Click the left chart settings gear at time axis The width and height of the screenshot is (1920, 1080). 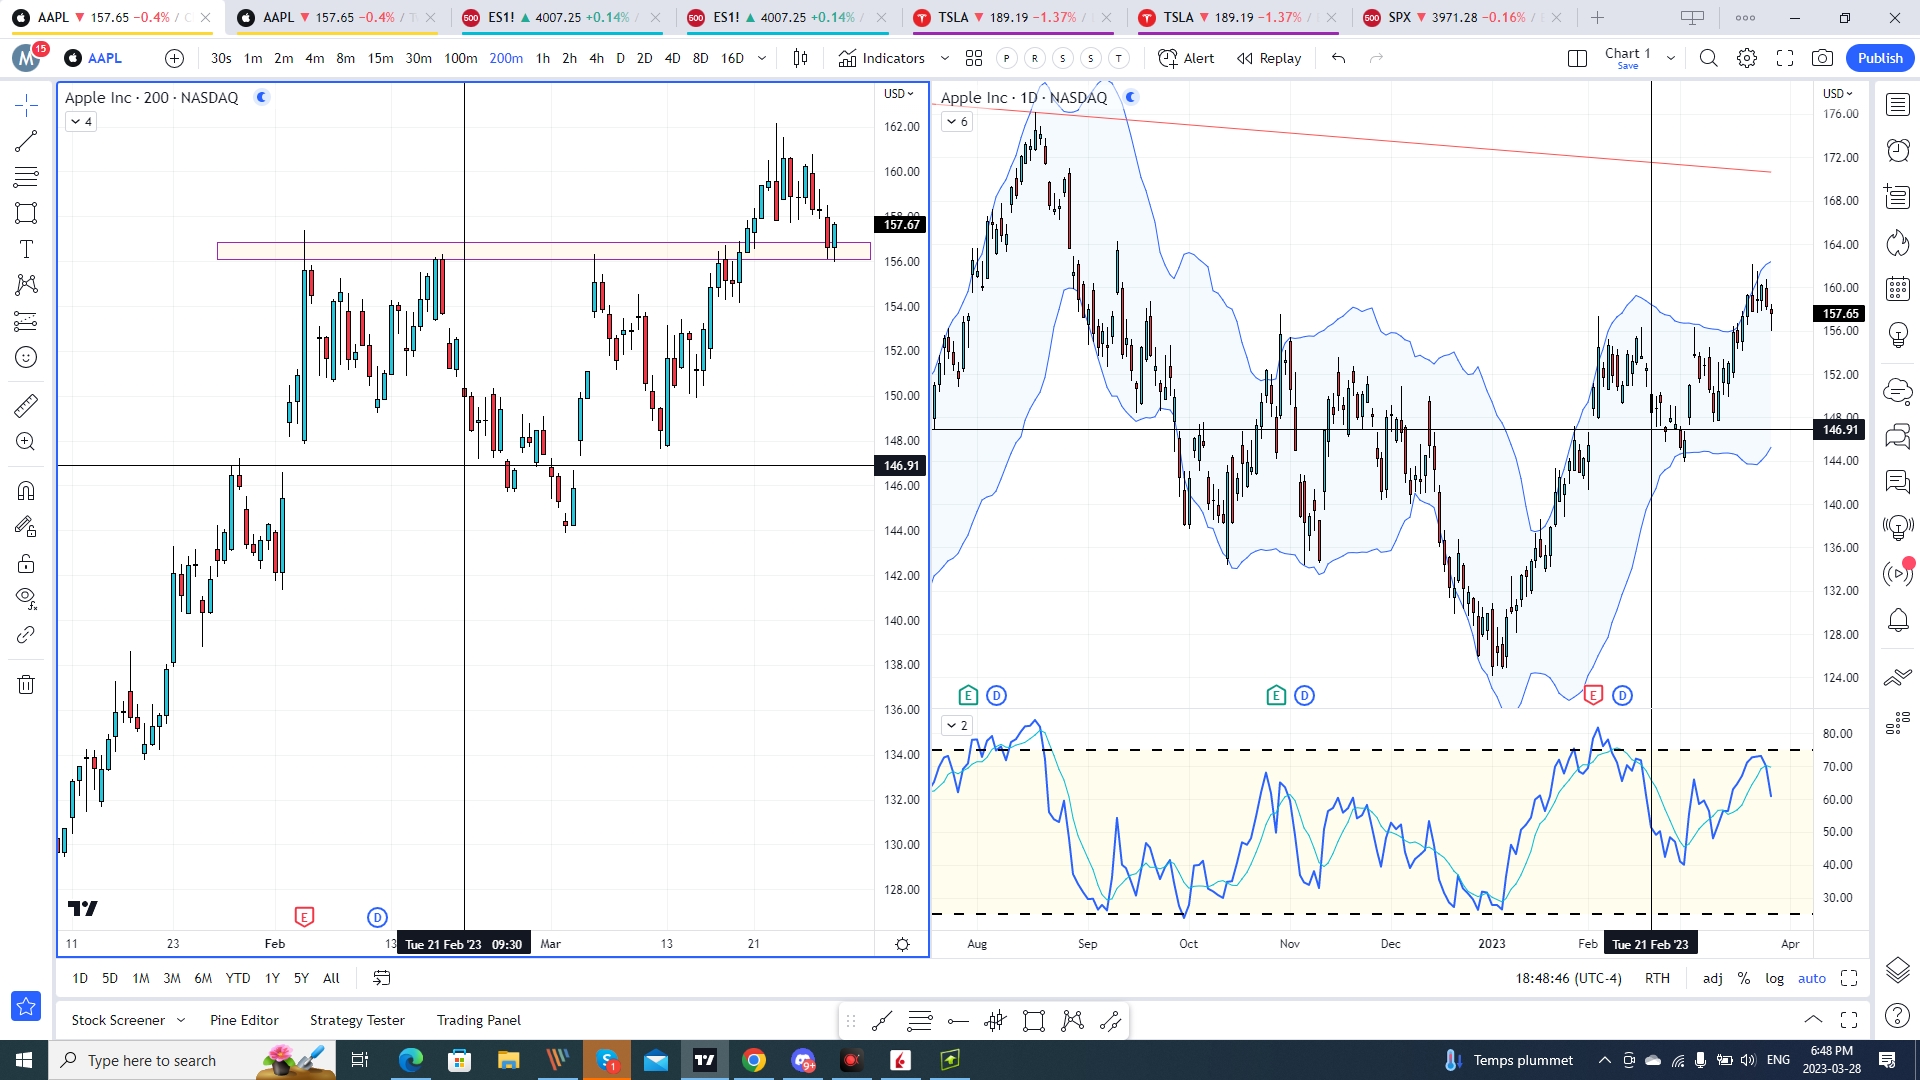click(x=902, y=944)
